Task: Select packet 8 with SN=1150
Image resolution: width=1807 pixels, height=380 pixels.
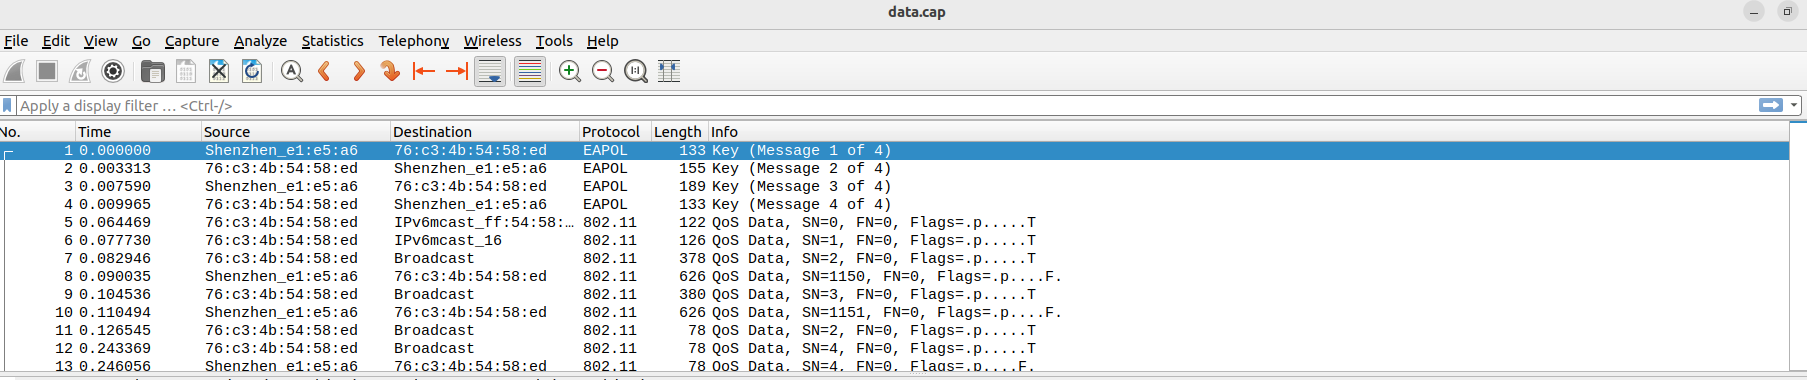Action: coord(895,276)
